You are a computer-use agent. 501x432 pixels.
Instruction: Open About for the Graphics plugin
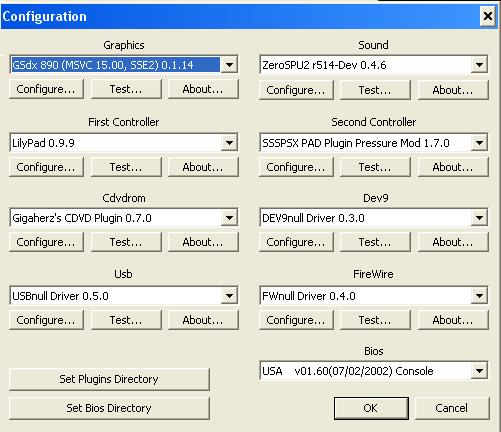click(203, 89)
